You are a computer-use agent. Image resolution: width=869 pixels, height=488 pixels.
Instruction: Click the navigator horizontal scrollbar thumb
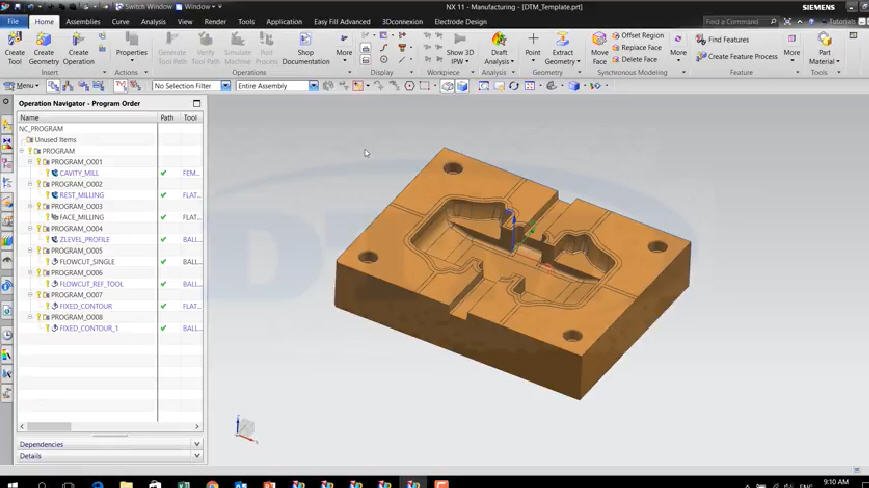pyautogui.click(x=49, y=427)
